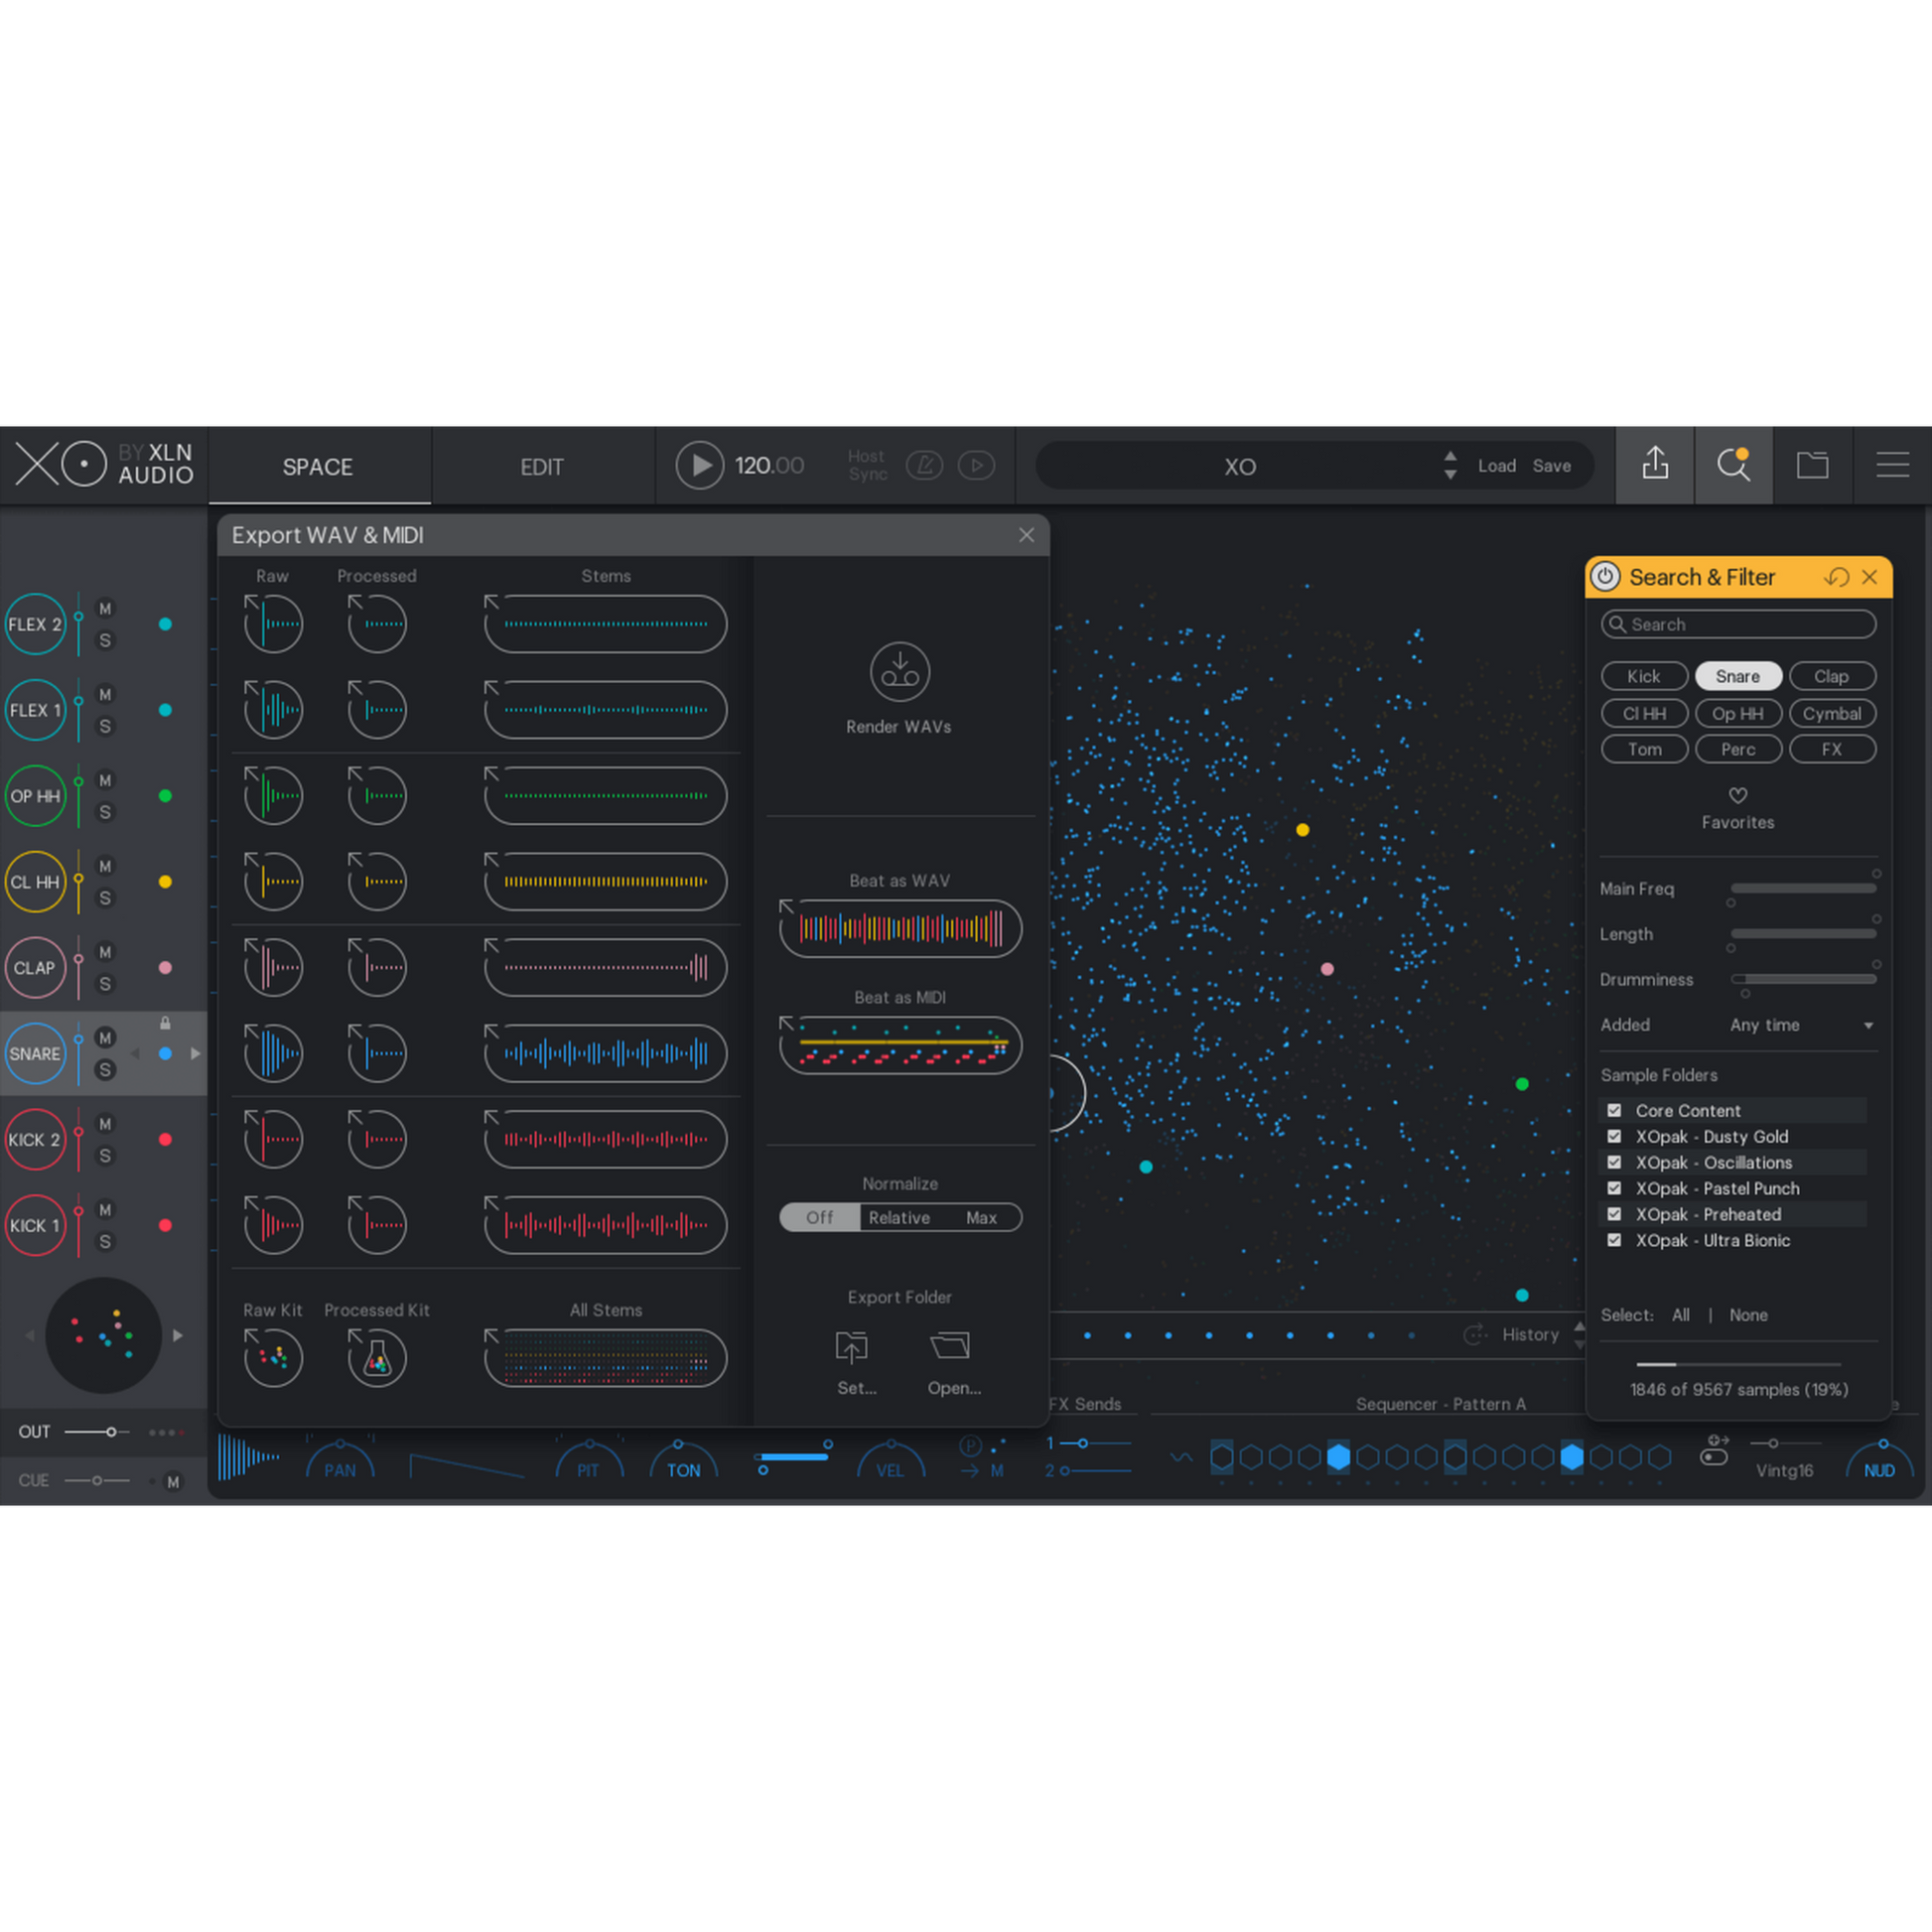
Task: Solo the CL HH channel
Action: click(105, 898)
